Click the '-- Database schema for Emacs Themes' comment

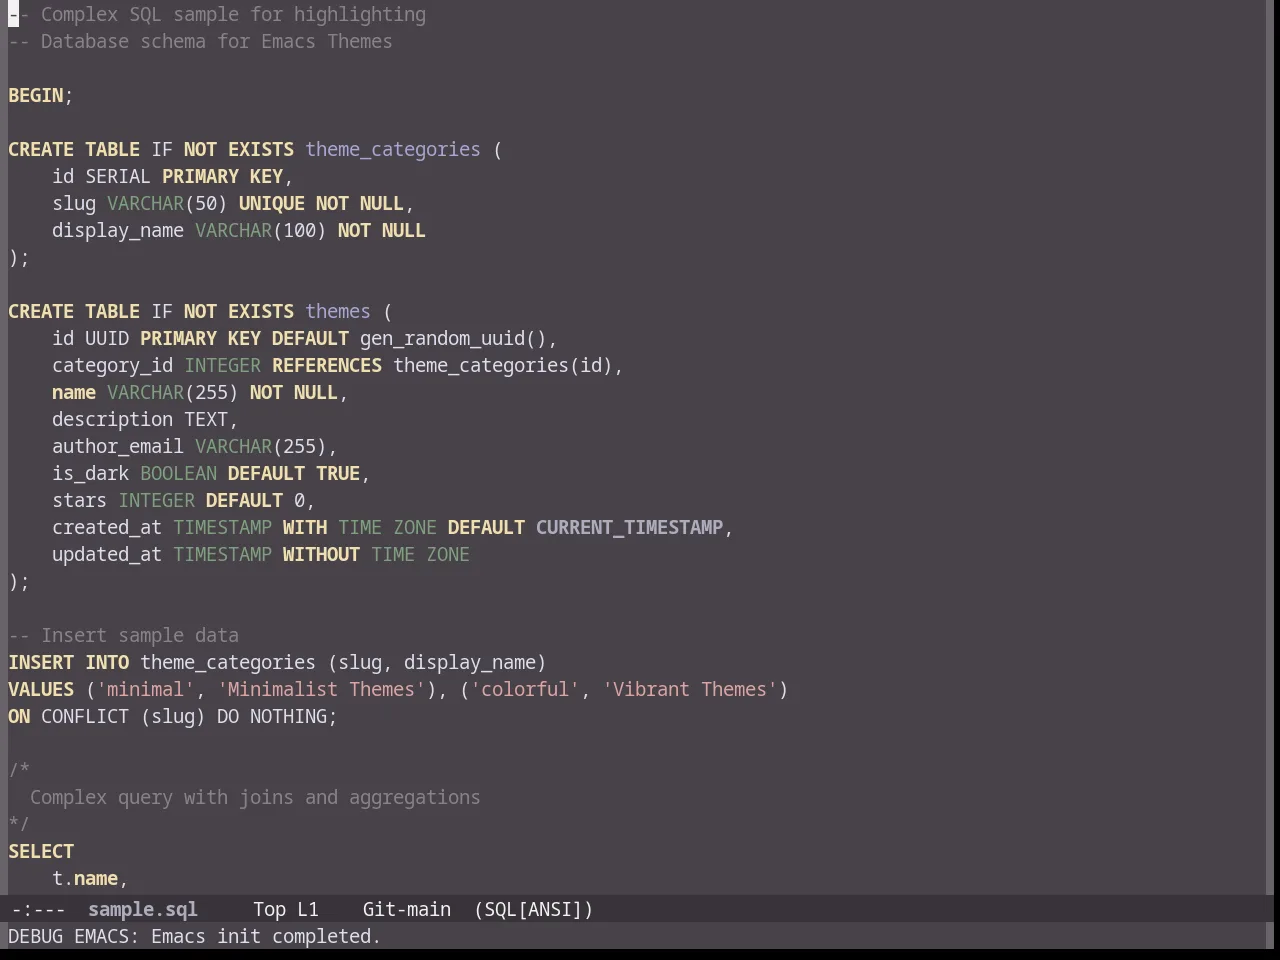click(200, 41)
